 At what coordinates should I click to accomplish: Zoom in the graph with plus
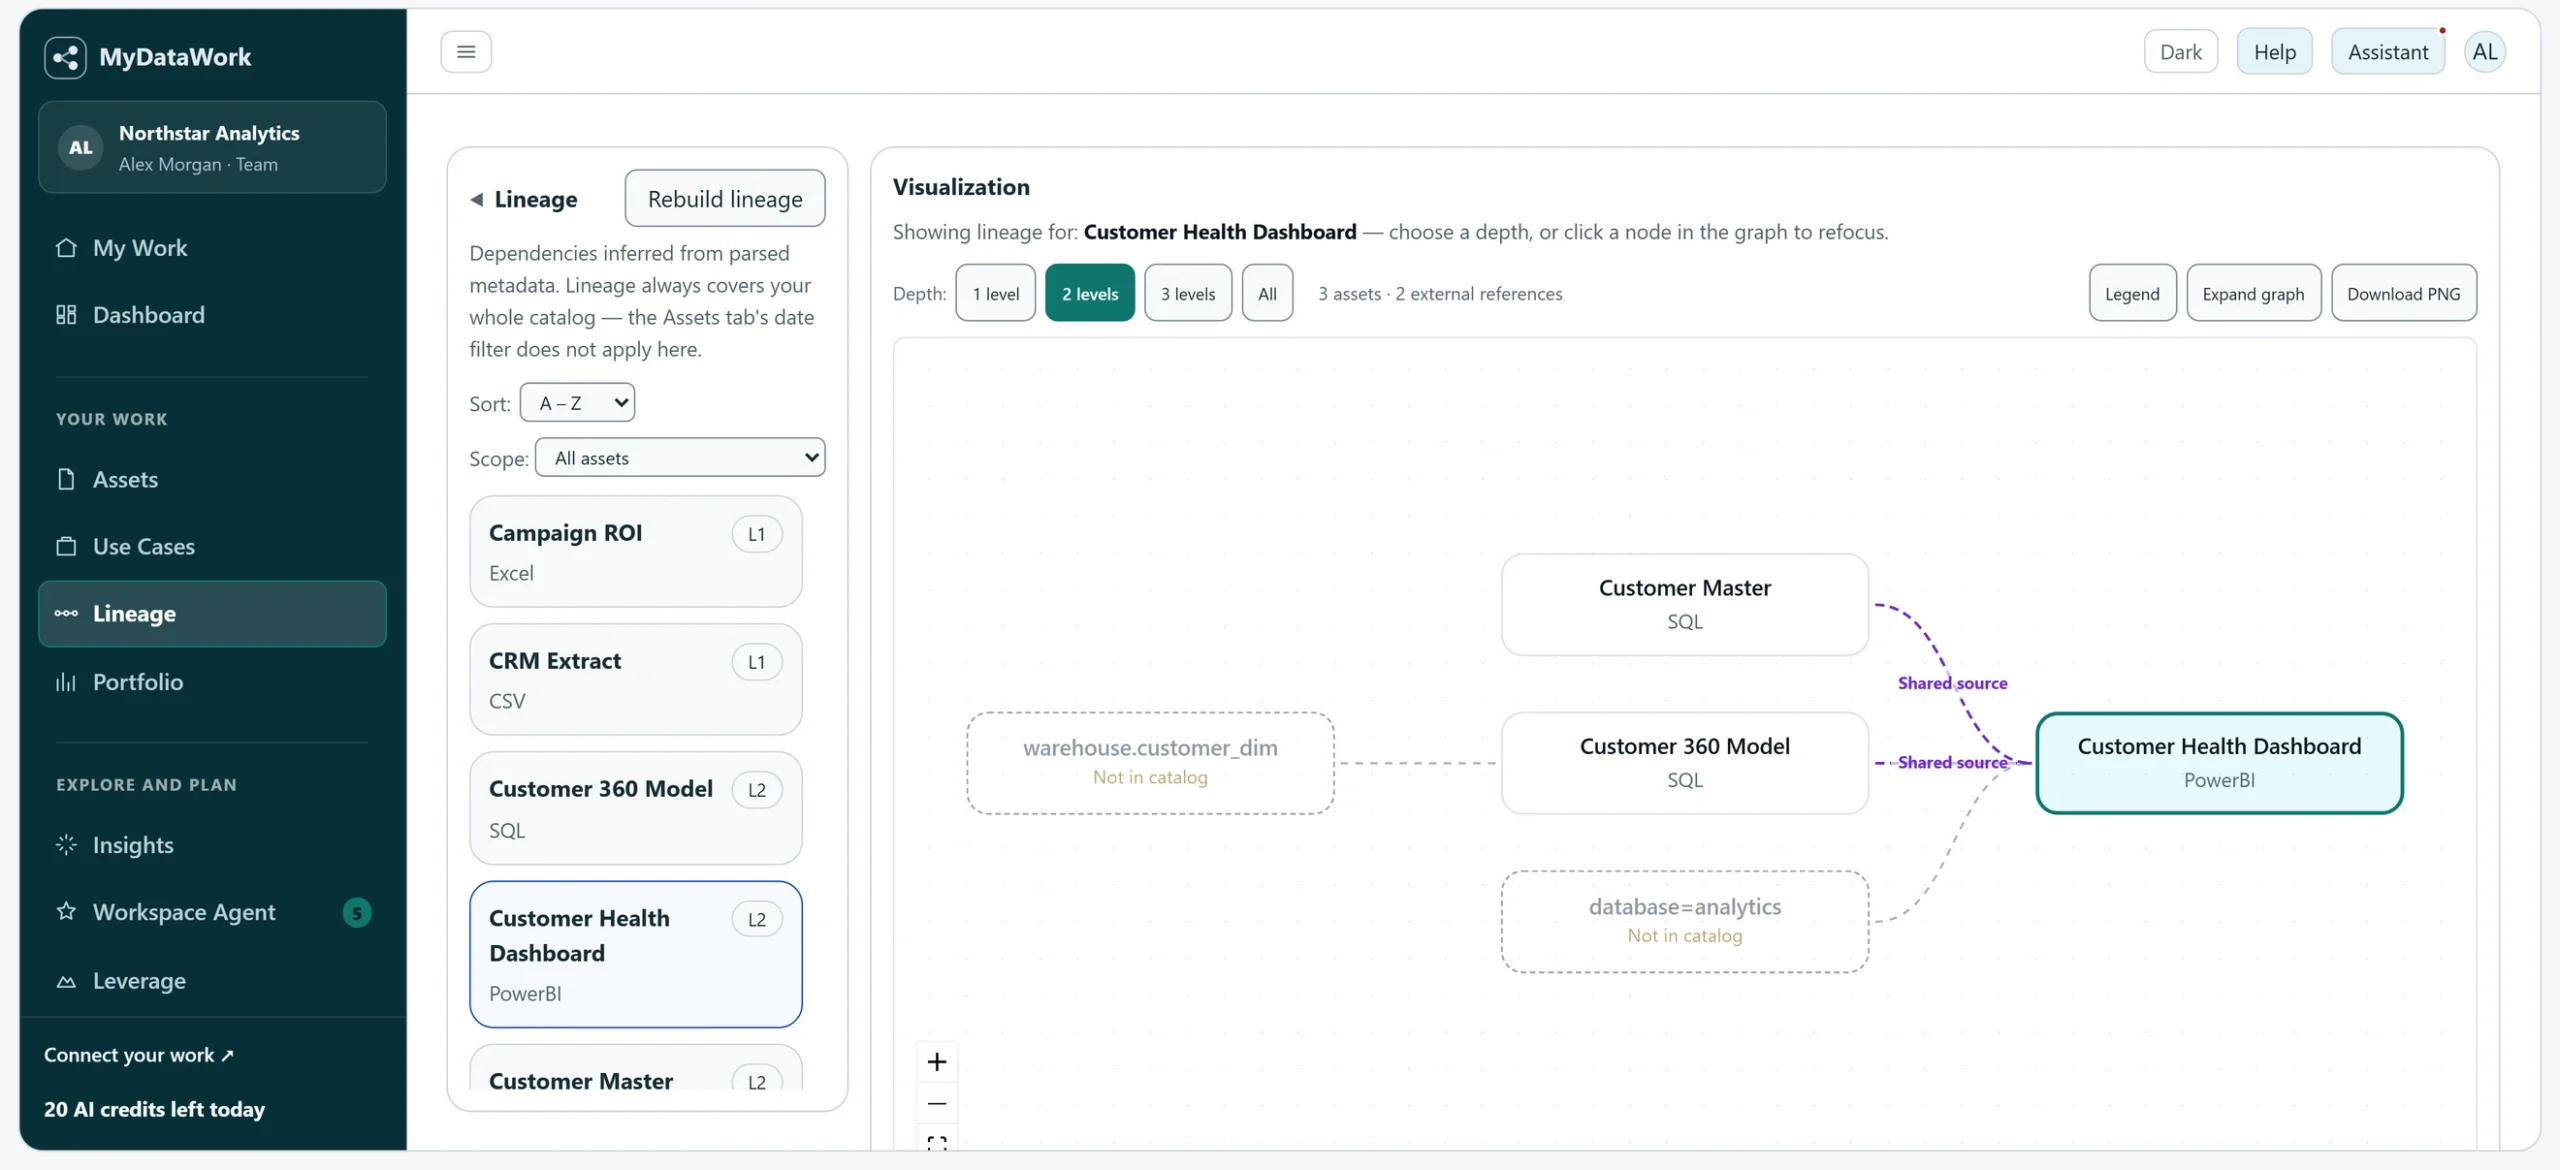click(x=937, y=1062)
